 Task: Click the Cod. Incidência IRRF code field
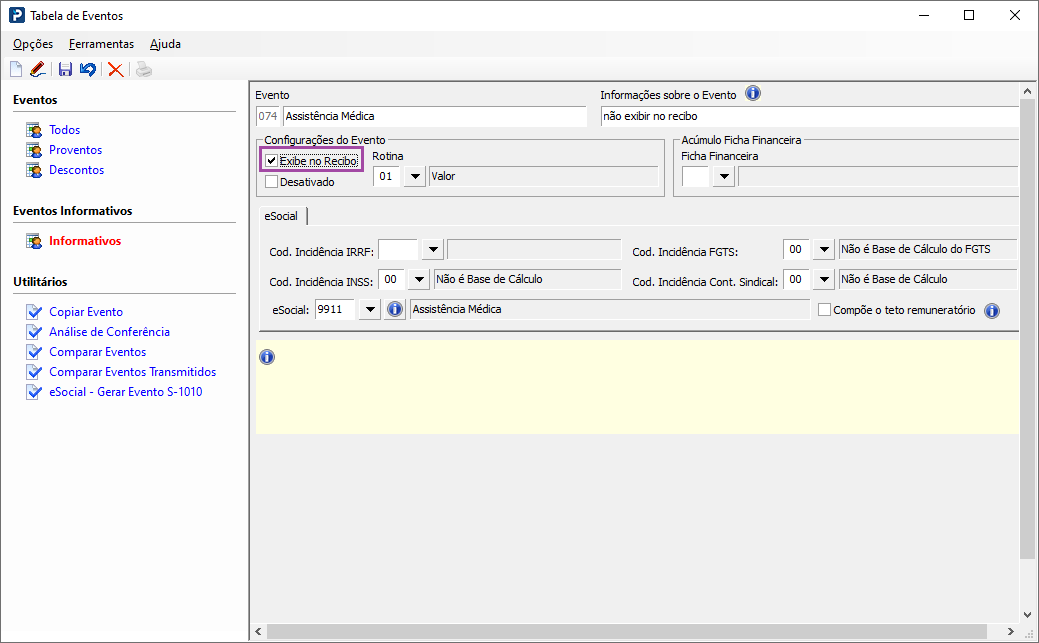[x=398, y=250]
